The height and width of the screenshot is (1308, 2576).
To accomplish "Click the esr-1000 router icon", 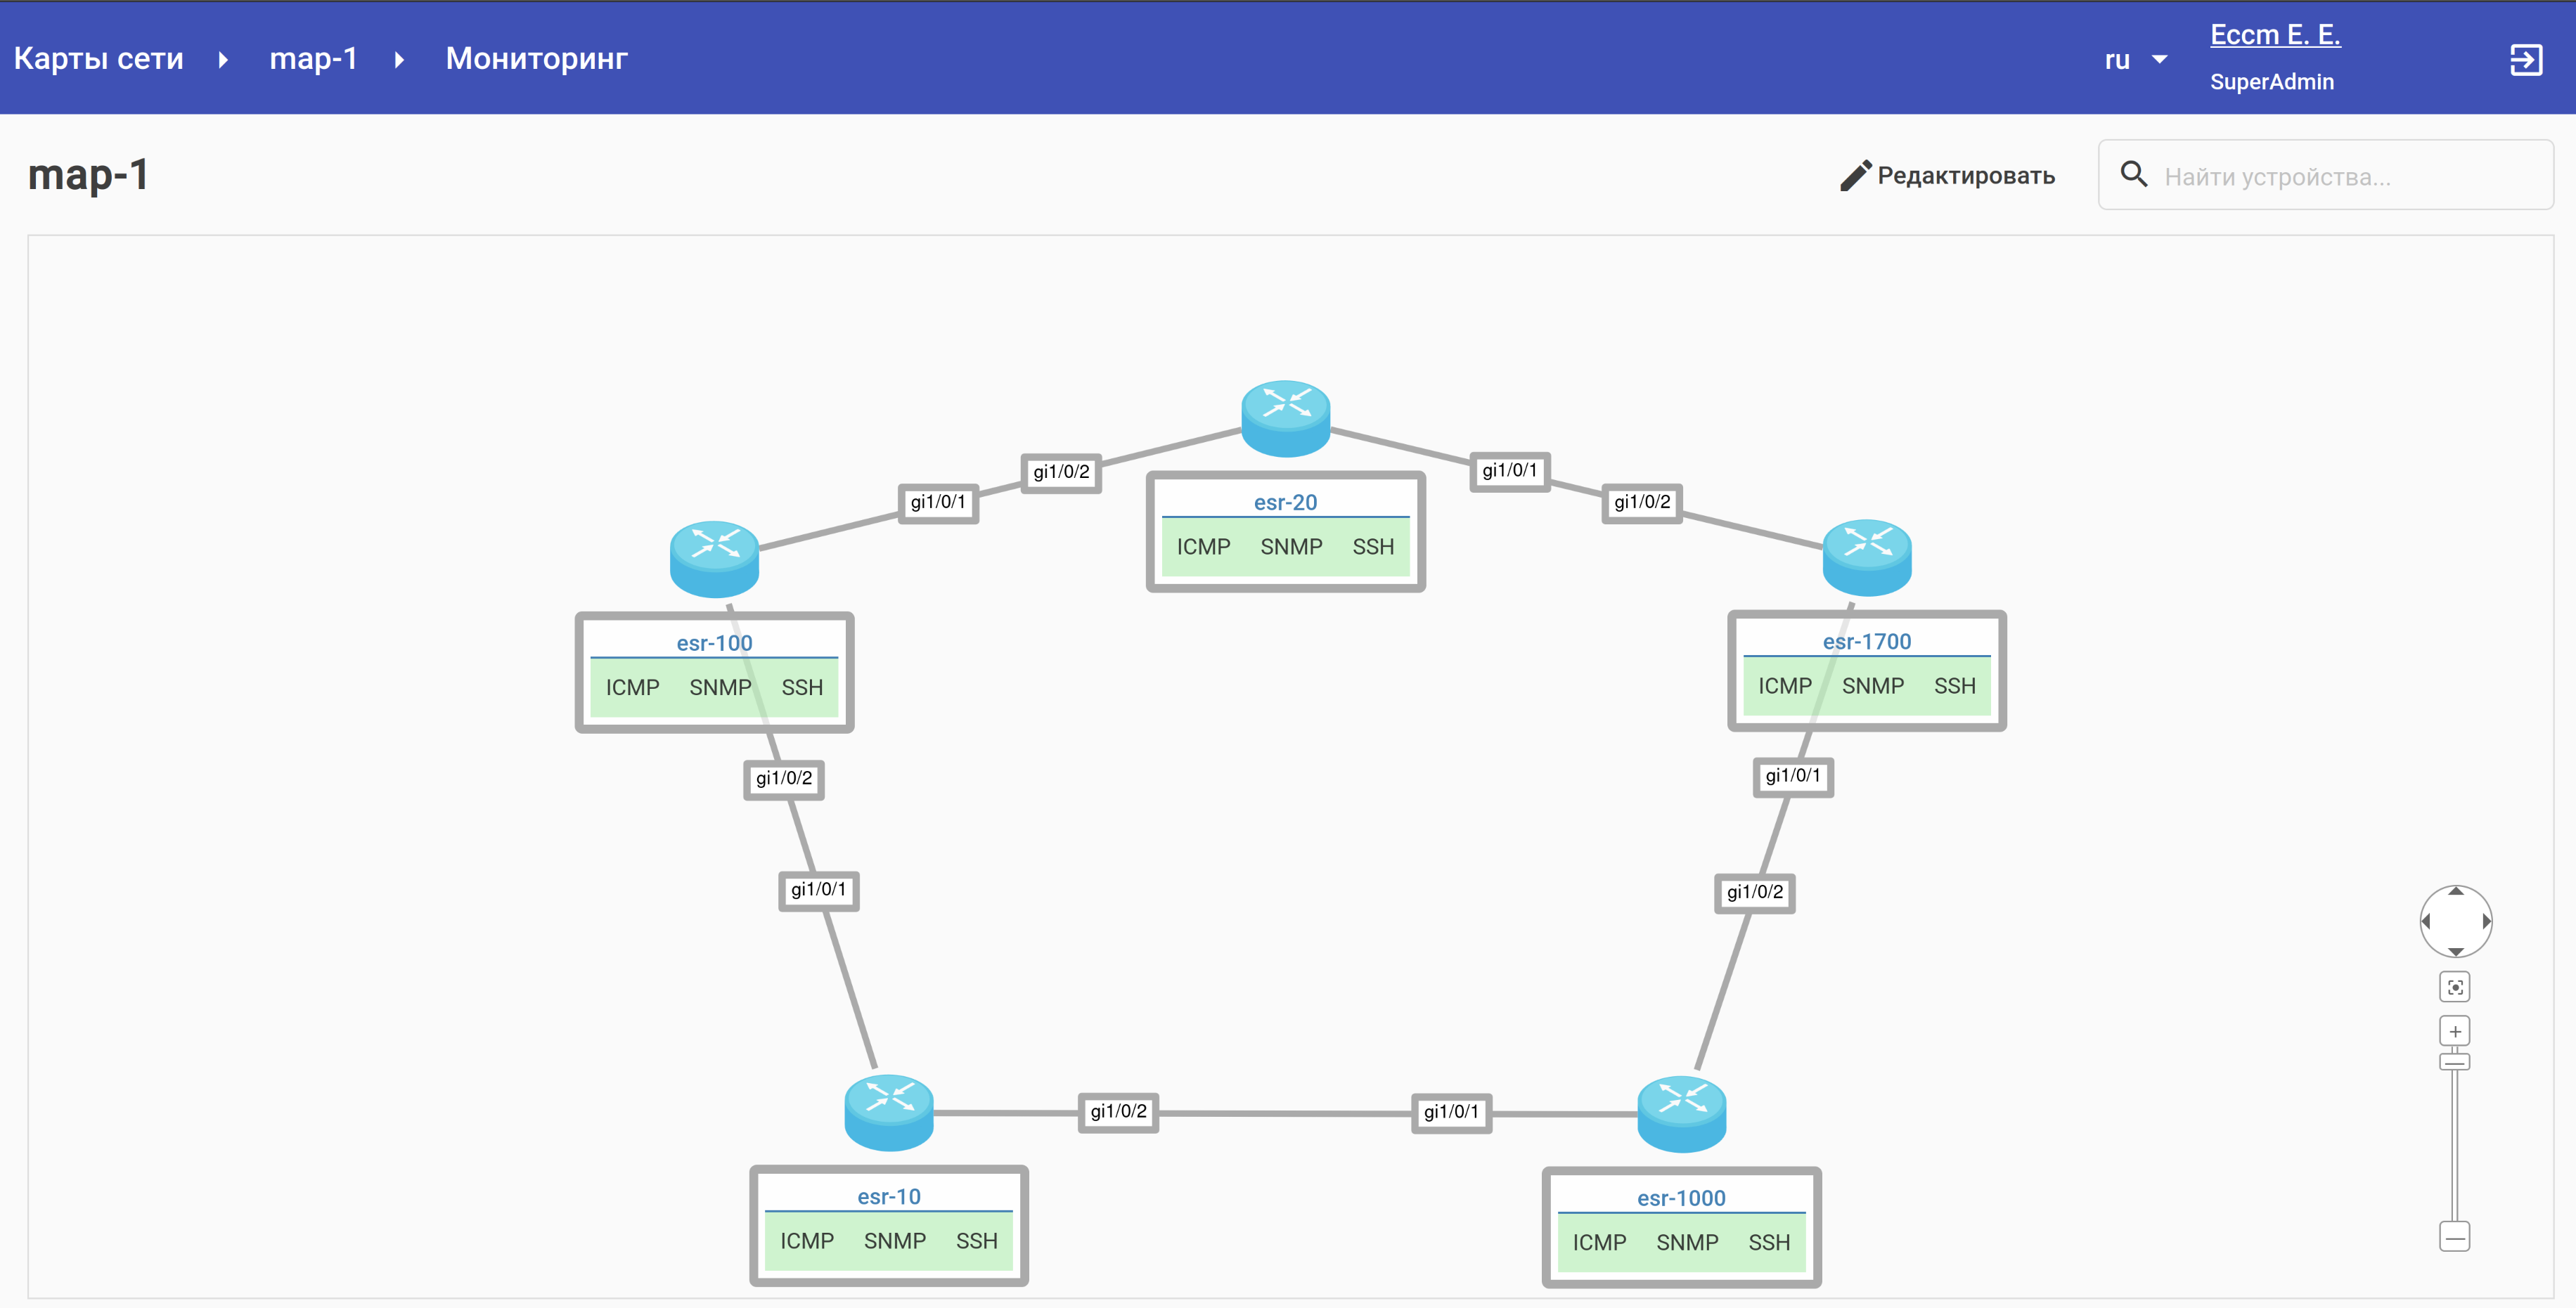I will point(1681,1113).
